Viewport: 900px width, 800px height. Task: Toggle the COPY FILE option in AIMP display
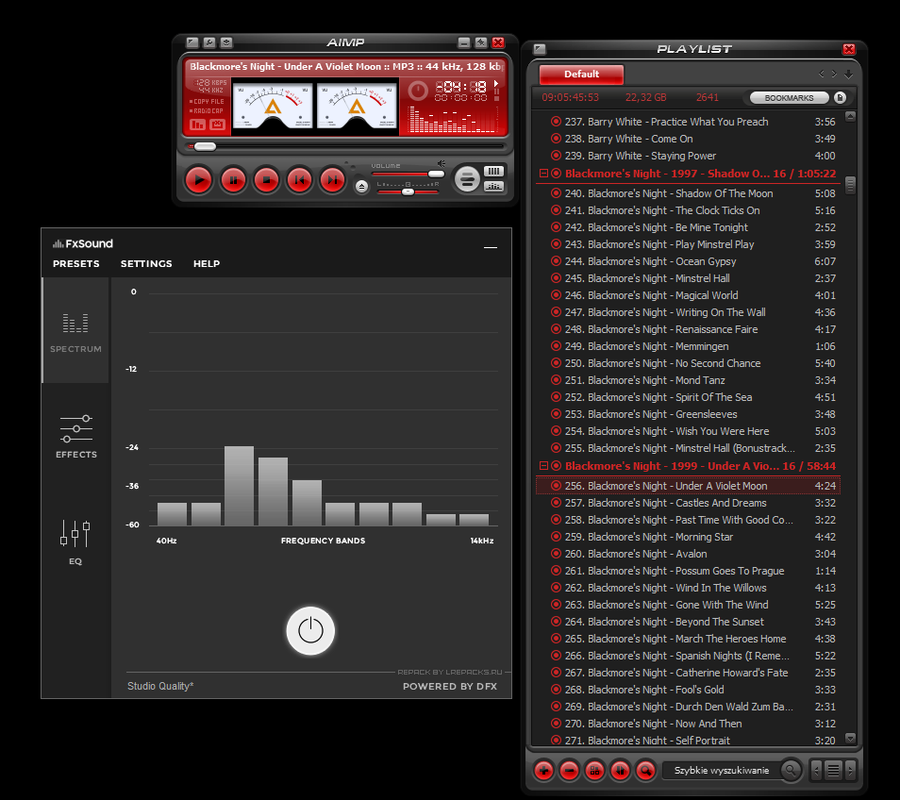pos(207,102)
